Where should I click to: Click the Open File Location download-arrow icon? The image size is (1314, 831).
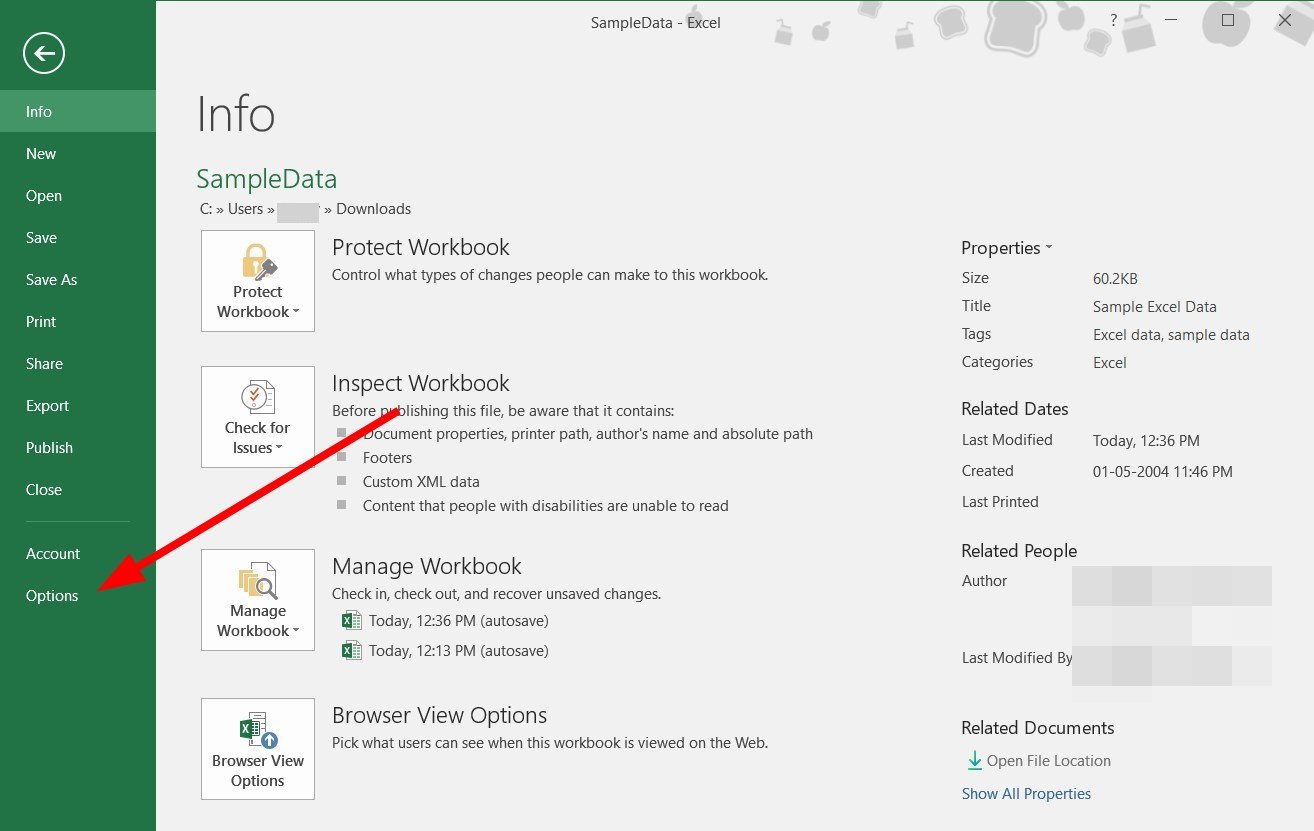pyautogui.click(x=974, y=761)
